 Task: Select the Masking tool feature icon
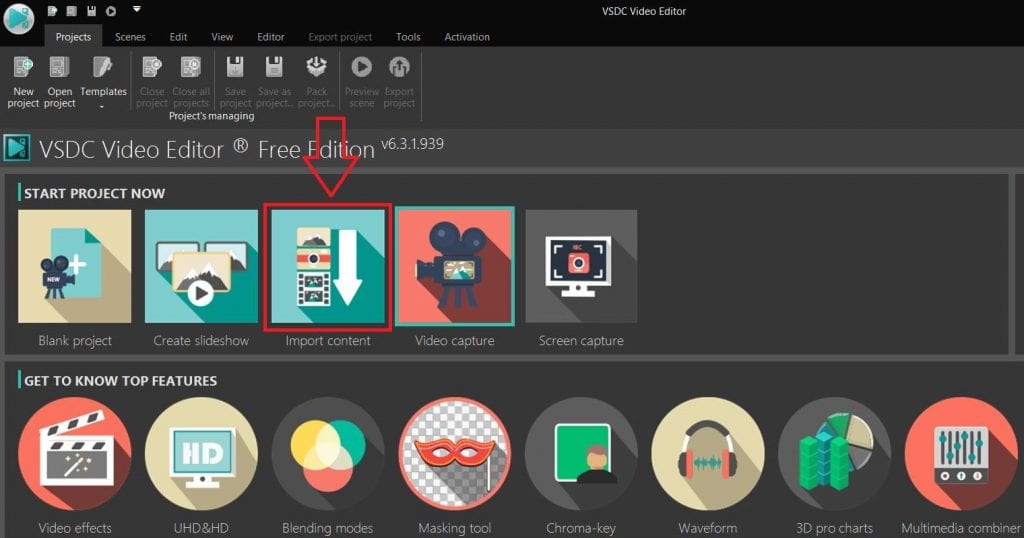click(454, 454)
